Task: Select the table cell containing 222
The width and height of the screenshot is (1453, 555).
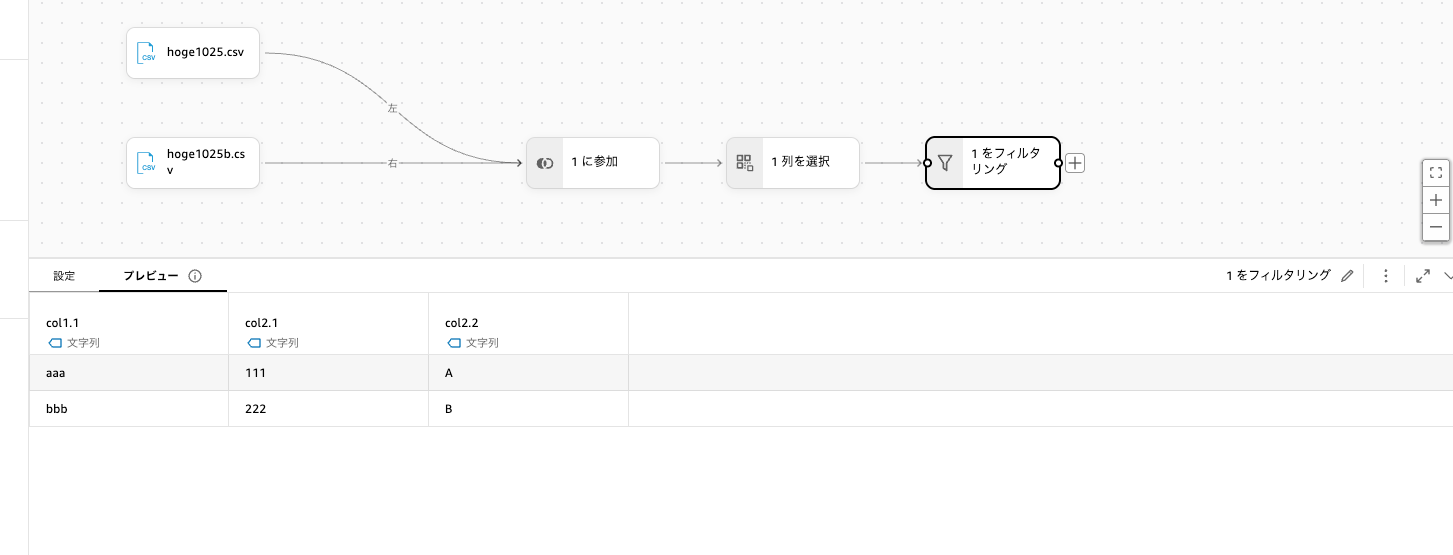Action: [256, 409]
